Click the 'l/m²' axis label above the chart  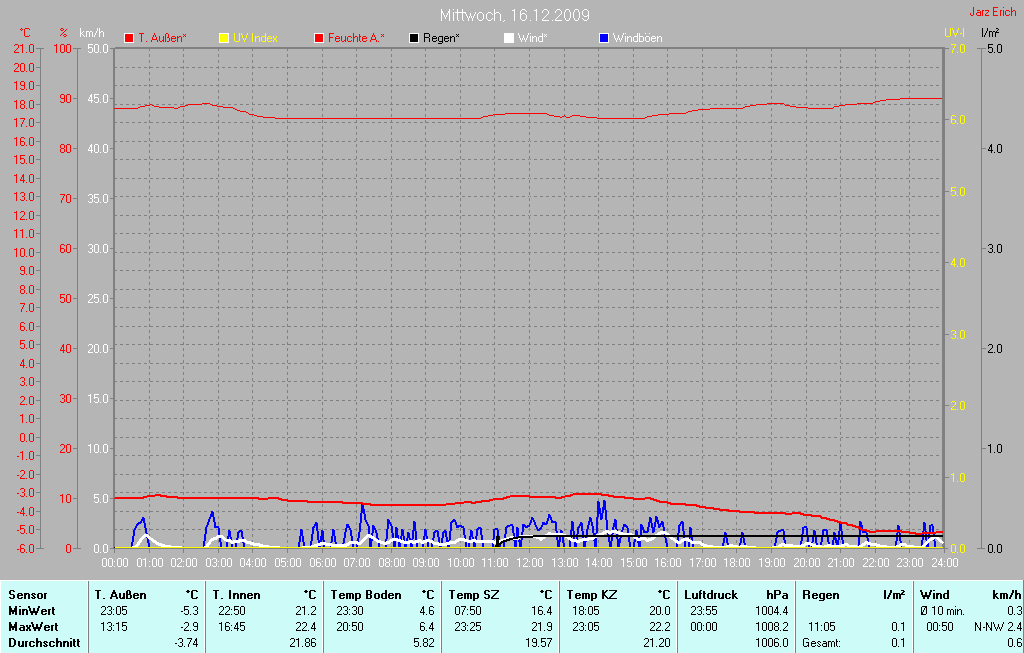point(991,32)
